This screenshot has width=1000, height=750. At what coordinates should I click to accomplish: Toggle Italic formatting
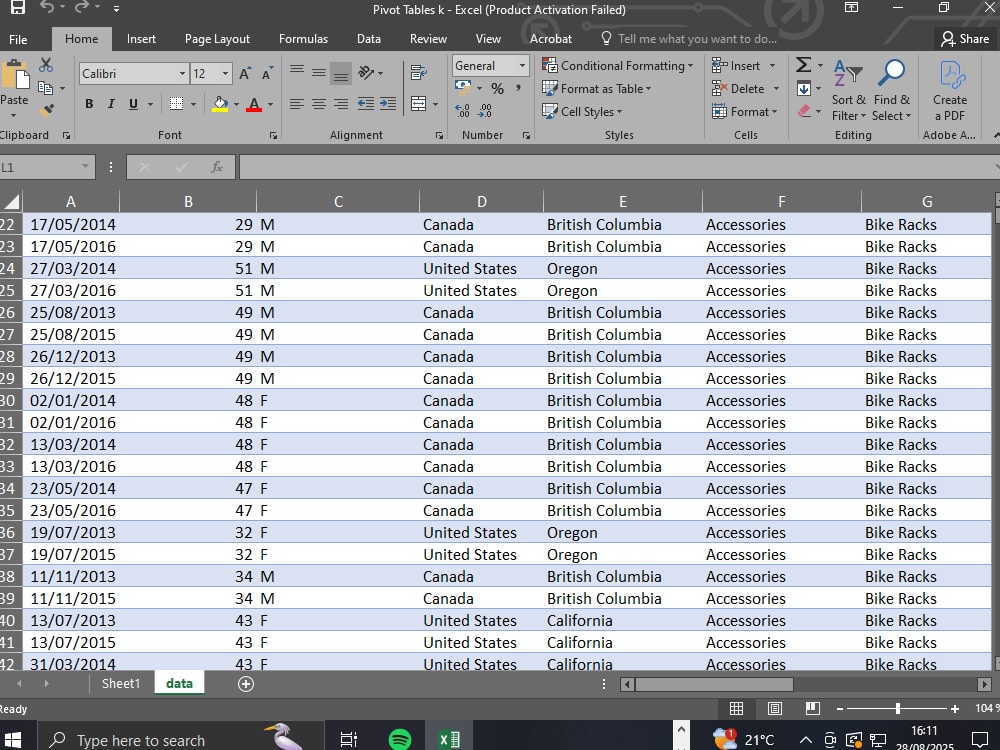point(111,104)
